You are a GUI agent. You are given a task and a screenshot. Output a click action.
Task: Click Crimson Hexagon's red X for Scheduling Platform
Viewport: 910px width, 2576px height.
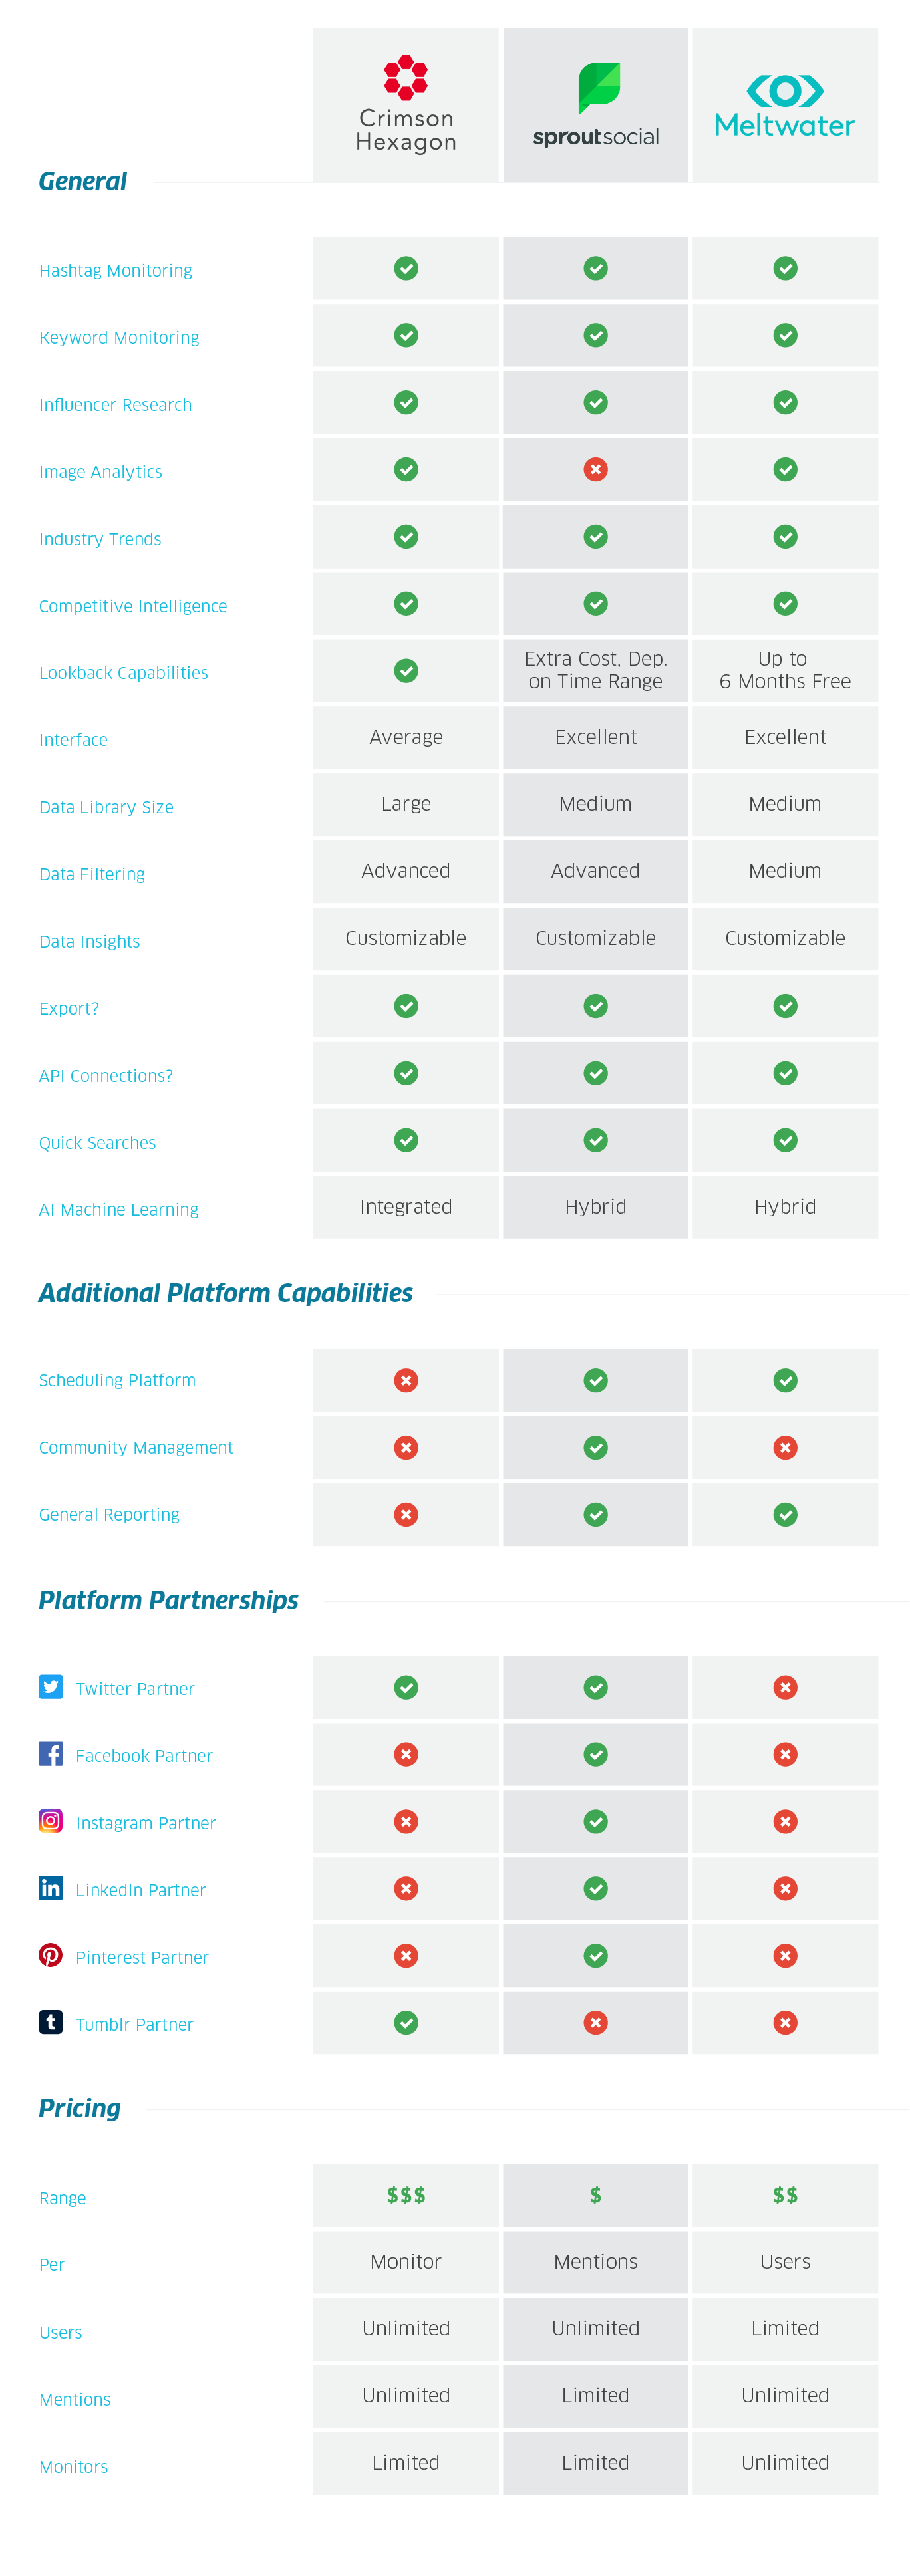point(406,1380)
